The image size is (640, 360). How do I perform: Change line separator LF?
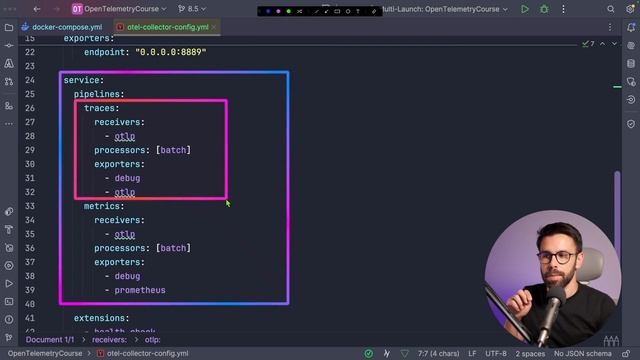472,353
